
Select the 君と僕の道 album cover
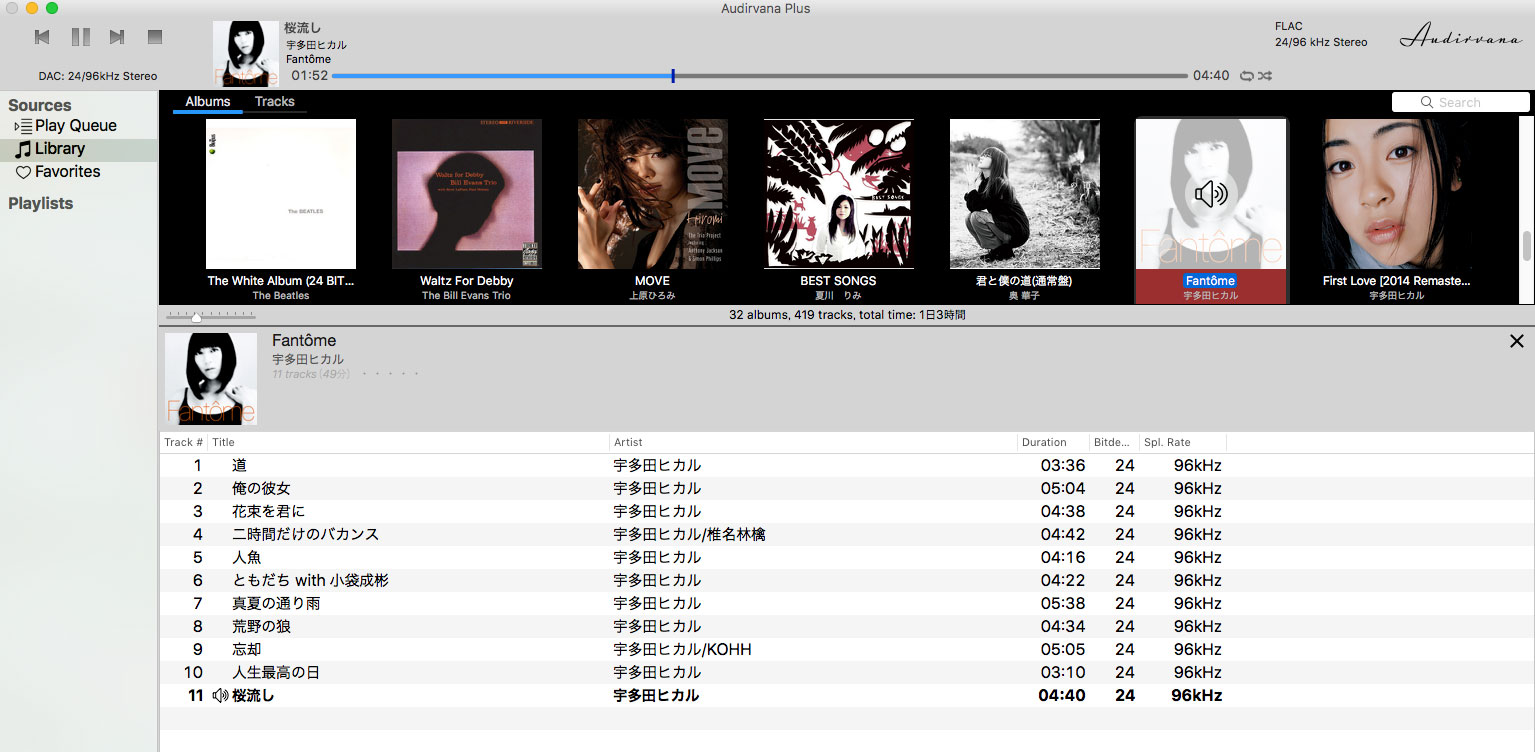tap(1025, 194)
